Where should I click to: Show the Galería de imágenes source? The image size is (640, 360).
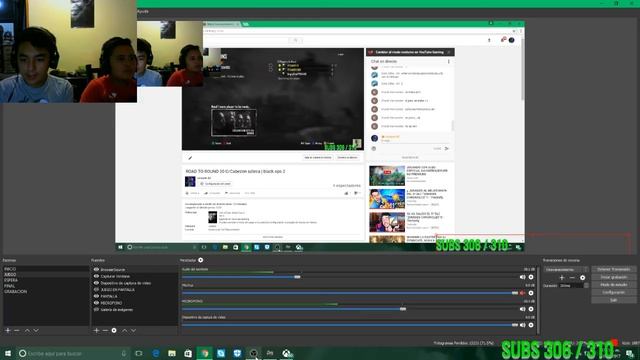coord(96,309)
